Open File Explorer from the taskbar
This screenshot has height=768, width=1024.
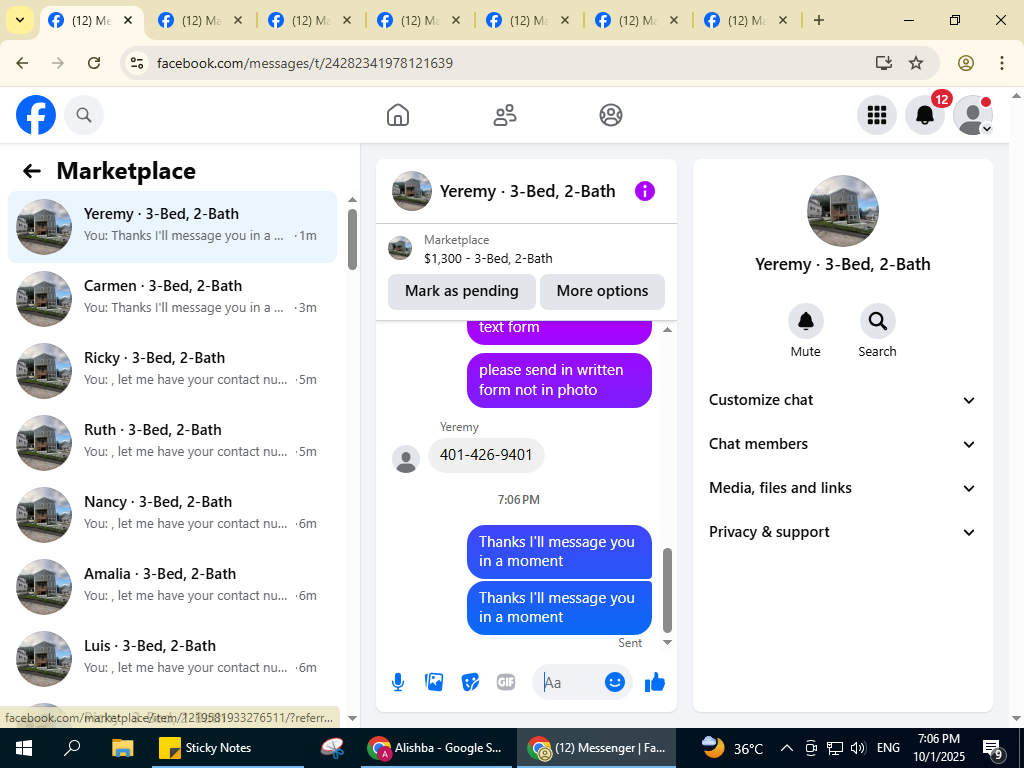(122, 748)
